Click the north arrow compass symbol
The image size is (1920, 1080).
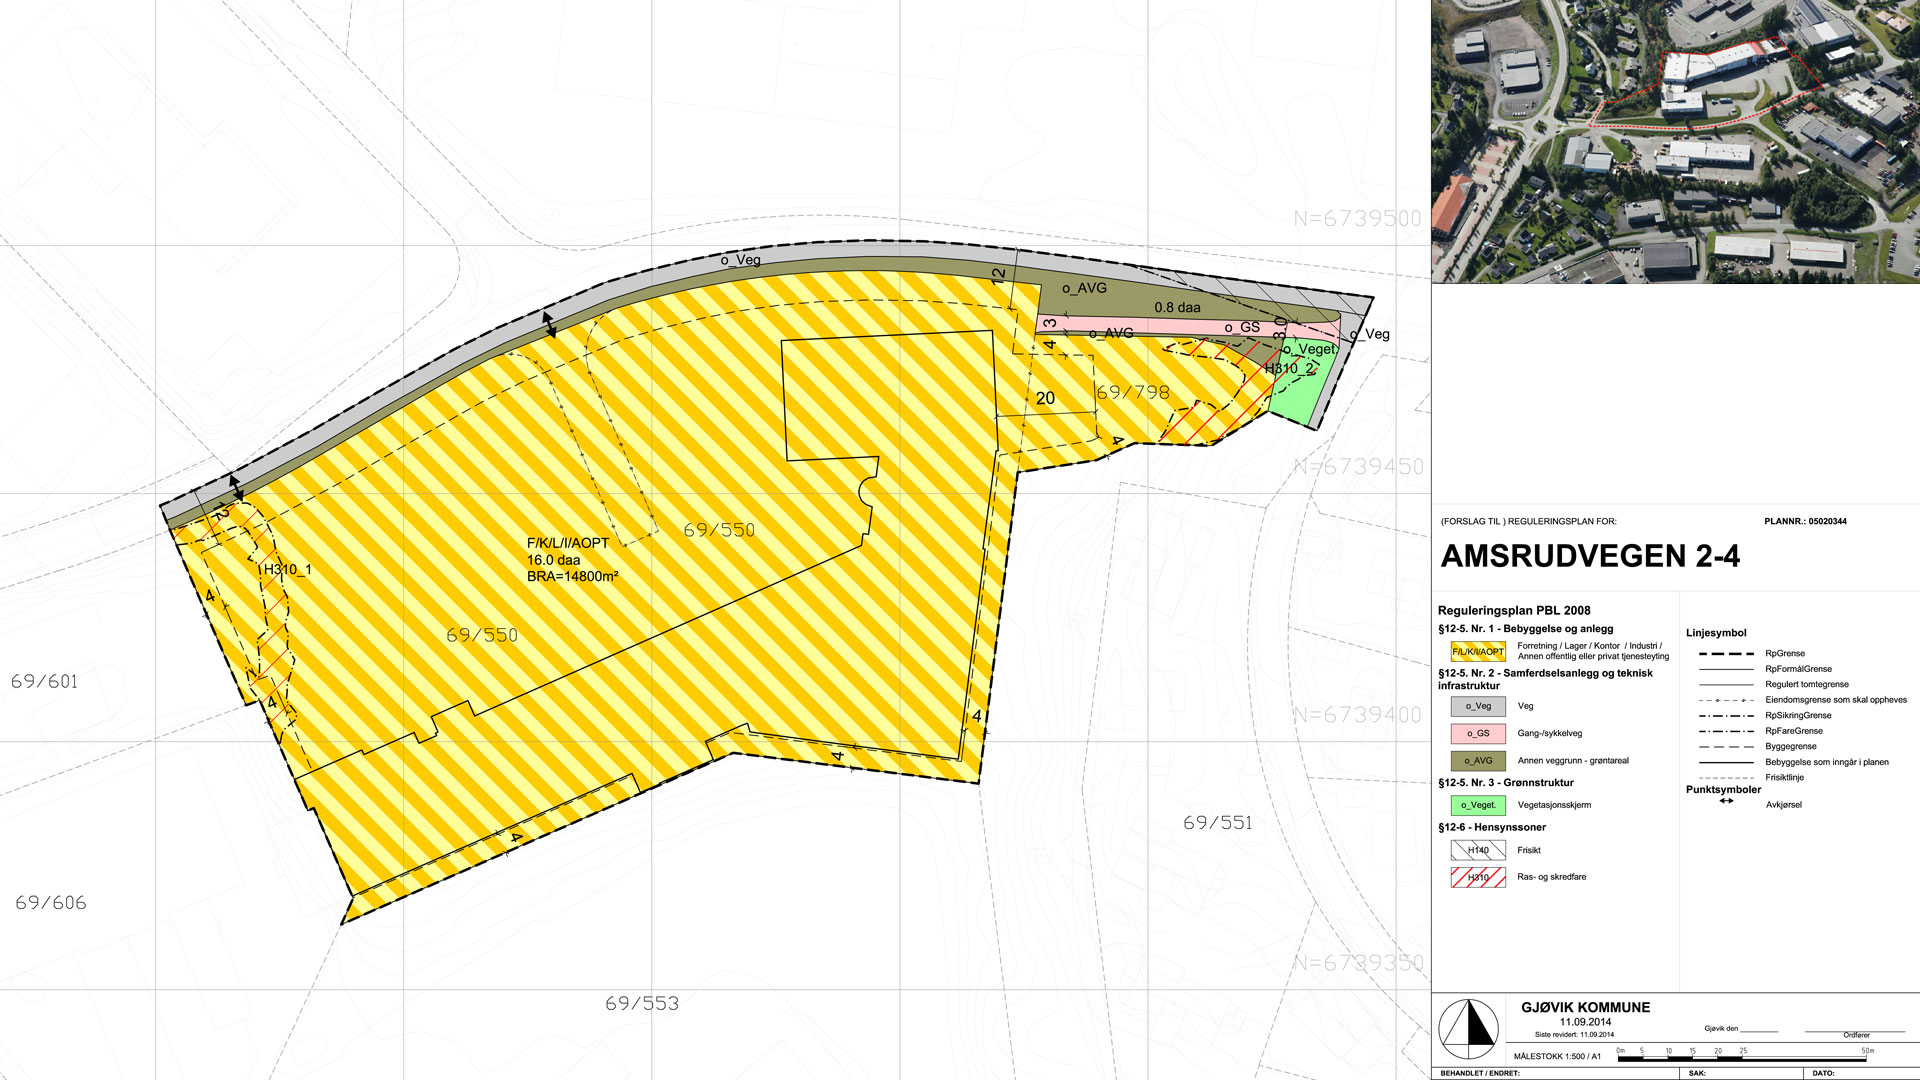click(1468, 1028)
